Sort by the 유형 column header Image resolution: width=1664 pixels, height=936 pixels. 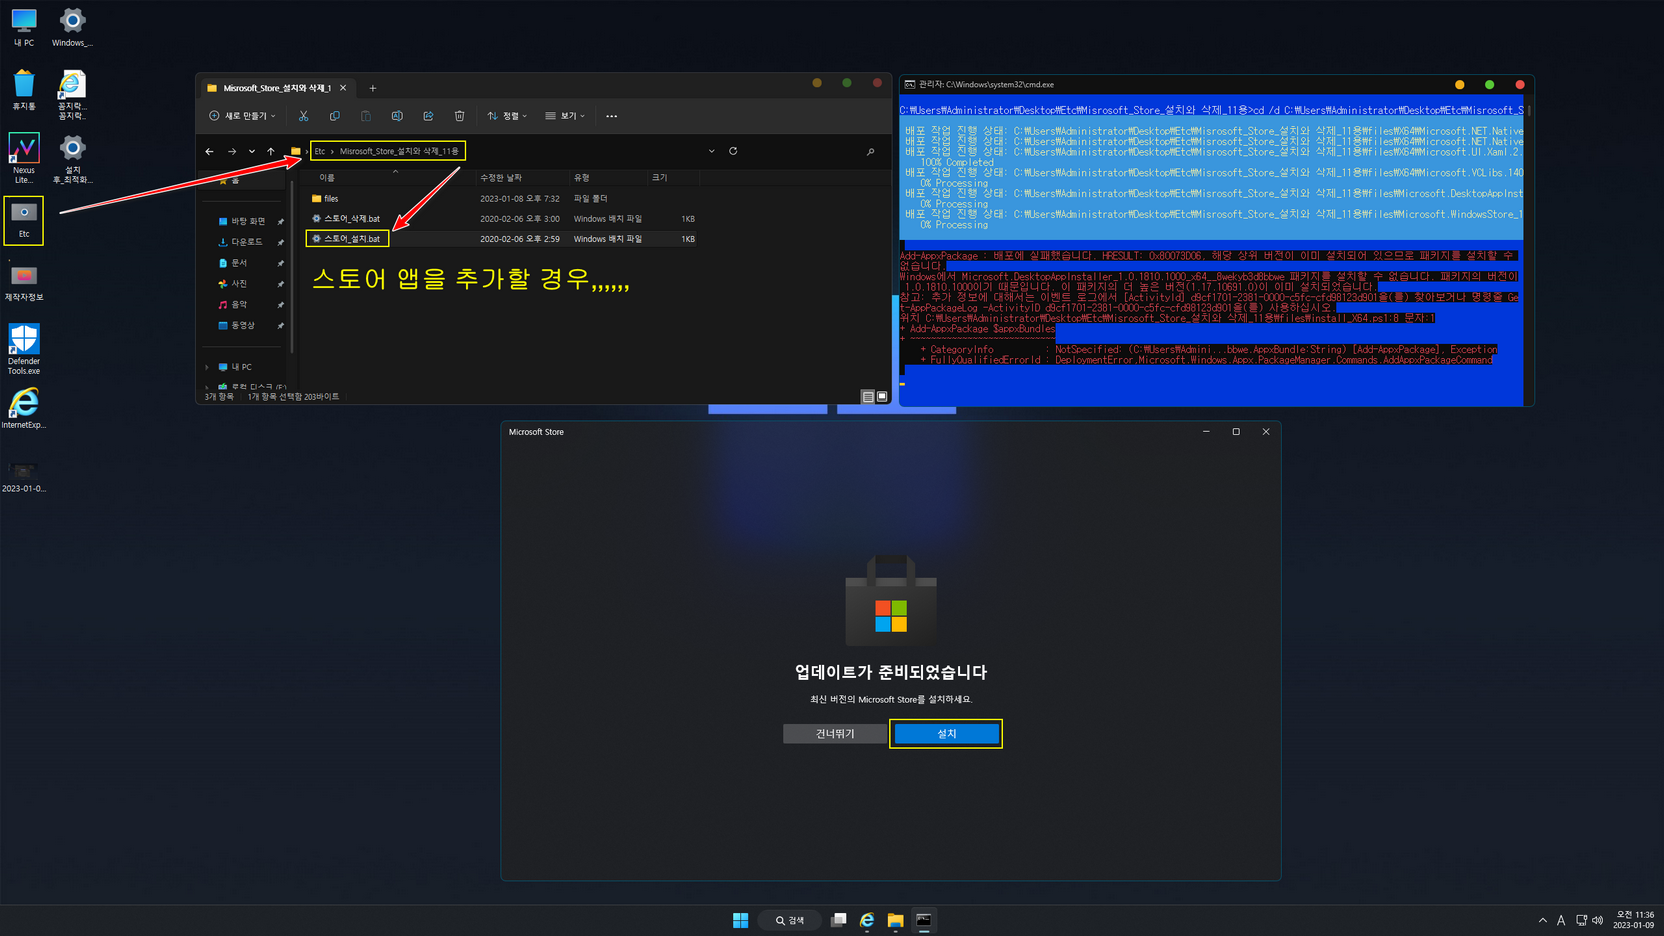pyautogui.click(x=581, y=178)
